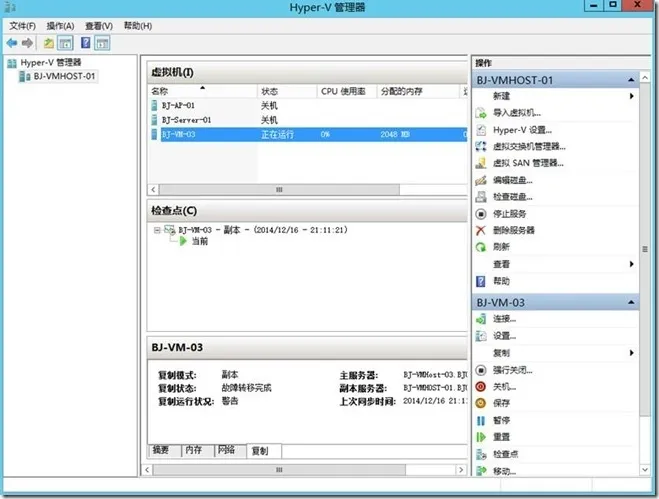Image resolution: width=659 pixels, height=499 pixels.
Task: Click the 帮助 icon in actions pane
Action: click(x=481, y=281)
